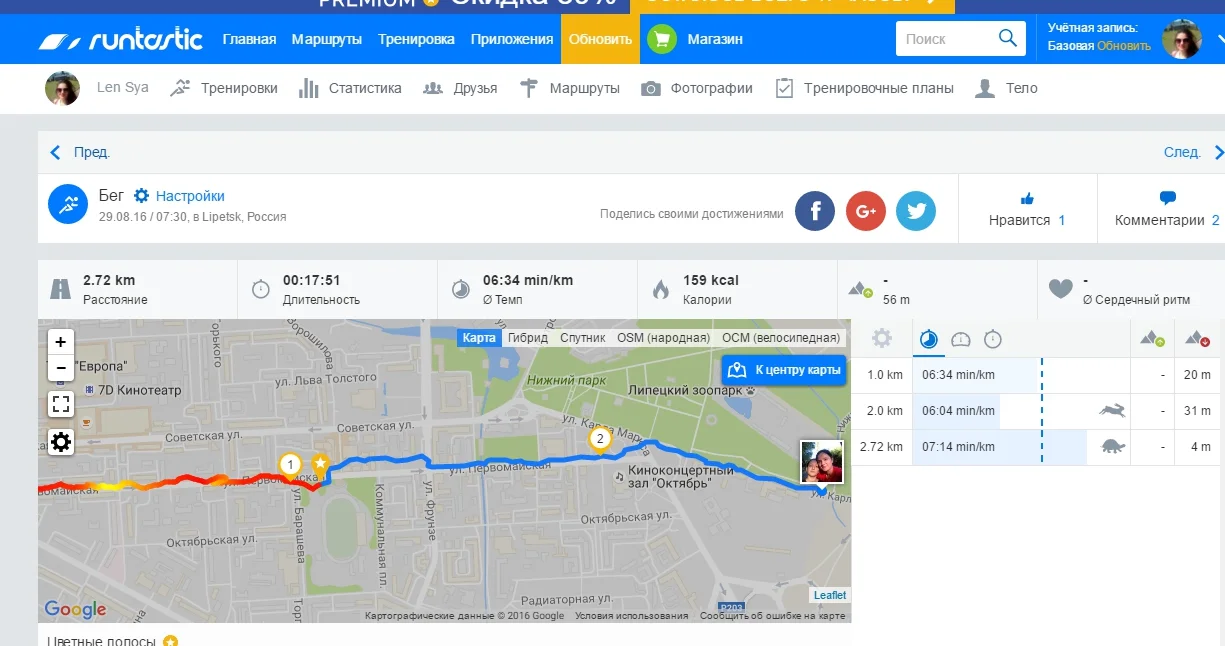This screenshot has height=646, width=1225.
Task: Open the splits table settings gear
Action: [882, 339]
